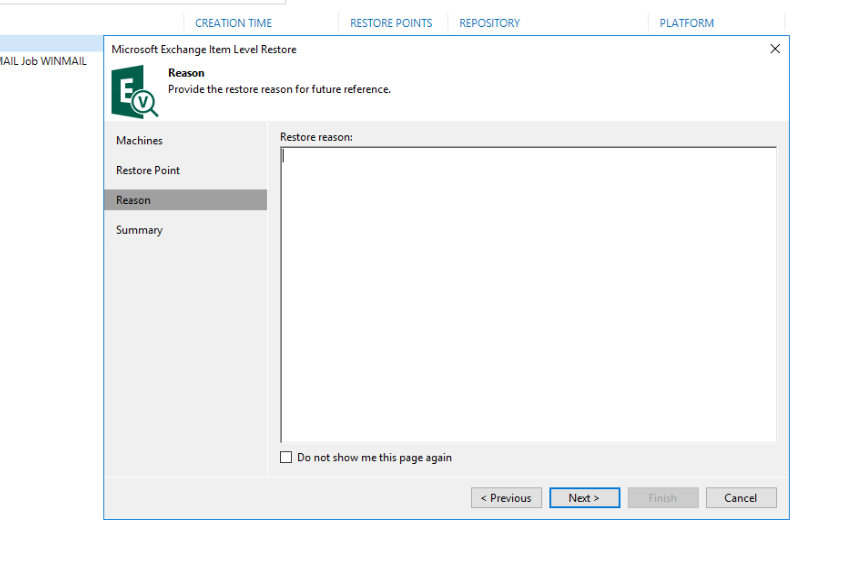Click the Repository column header
The height and width of the screenshot is (561, 857).
[x=489, y=23]
